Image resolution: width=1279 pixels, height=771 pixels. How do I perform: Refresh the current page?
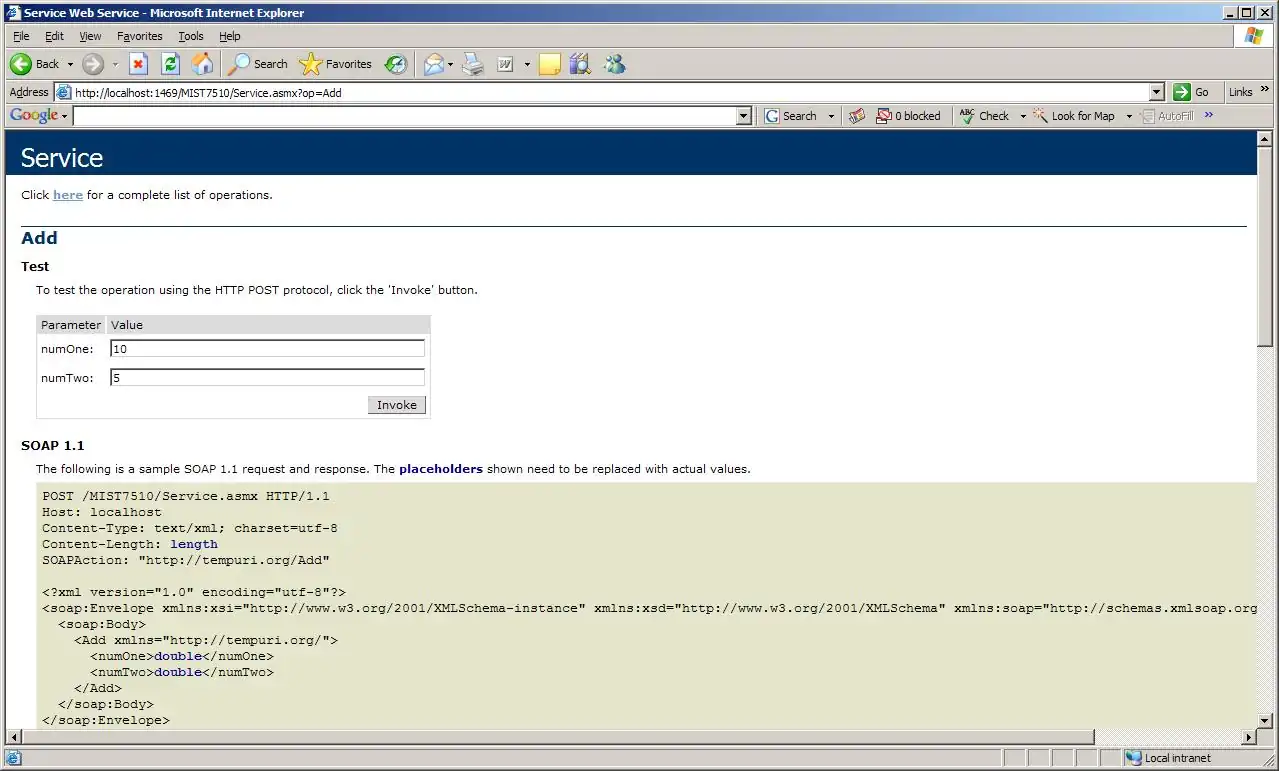(x=170, y=64)
